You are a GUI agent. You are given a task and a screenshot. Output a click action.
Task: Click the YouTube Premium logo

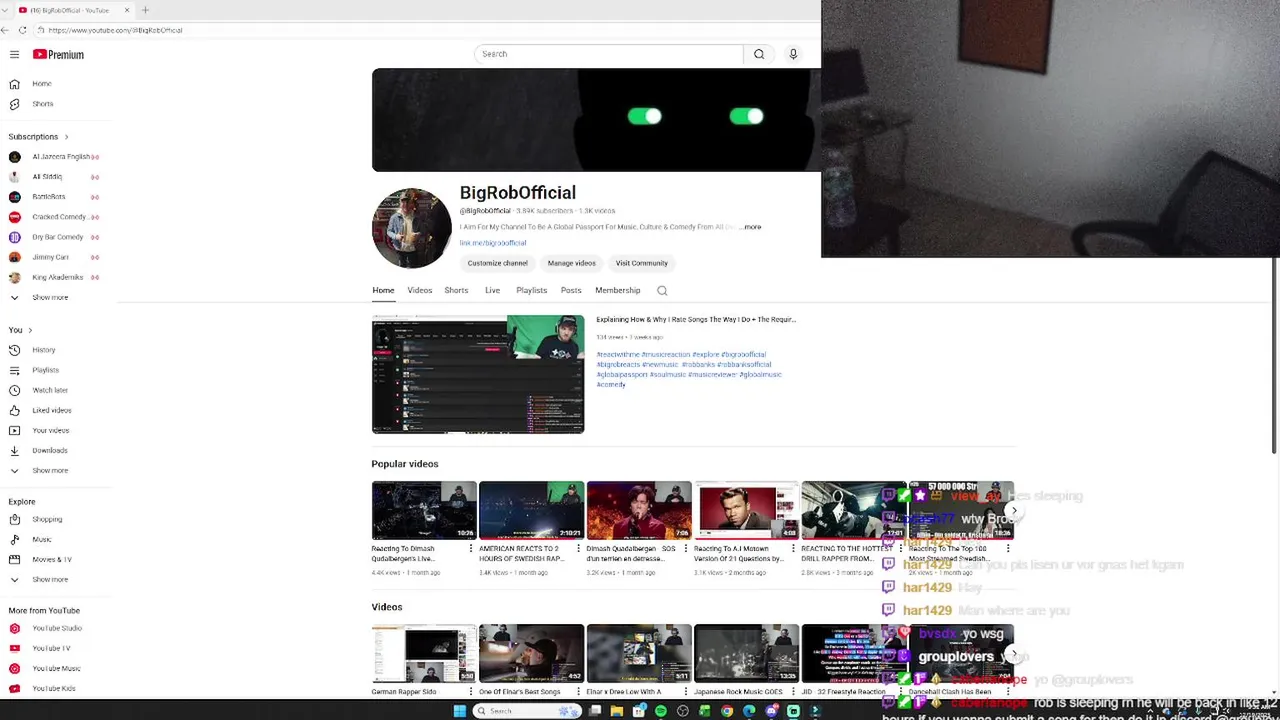point(58,54)
